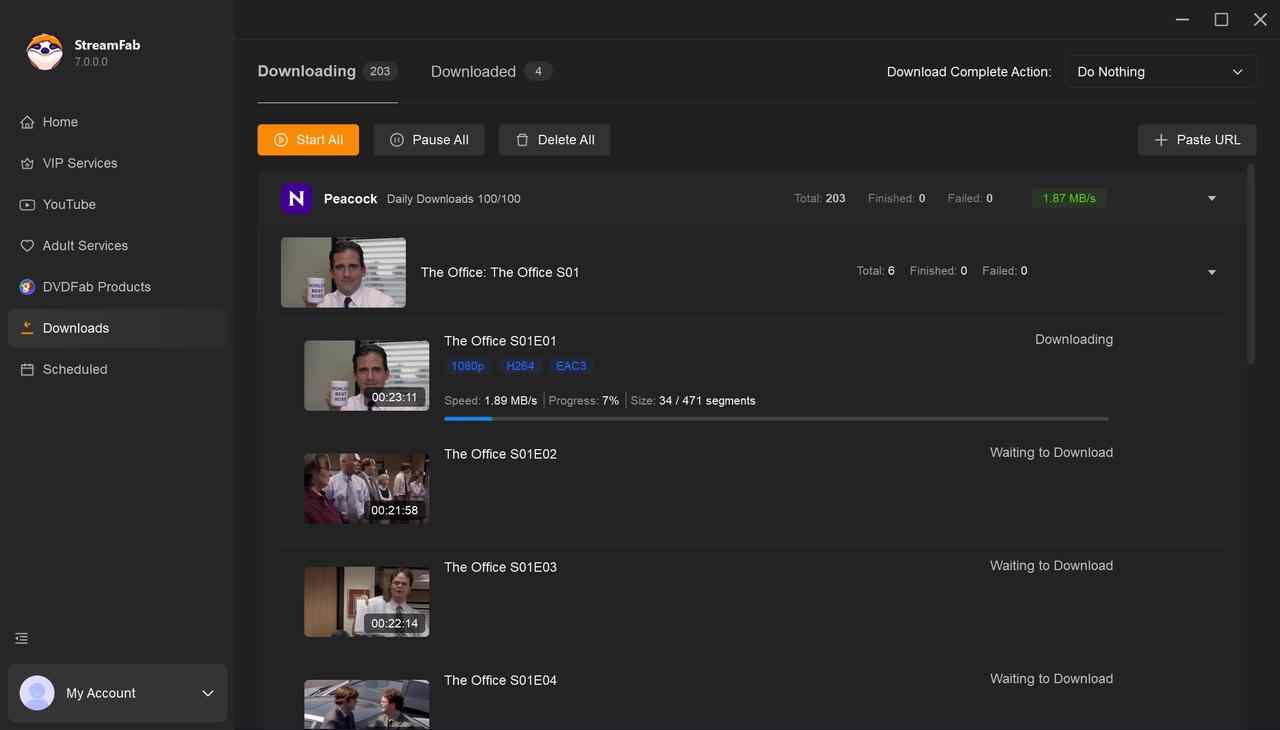Open DVDFab Products from the sidebar
The image size is (1280, 730).
[94, 286]
